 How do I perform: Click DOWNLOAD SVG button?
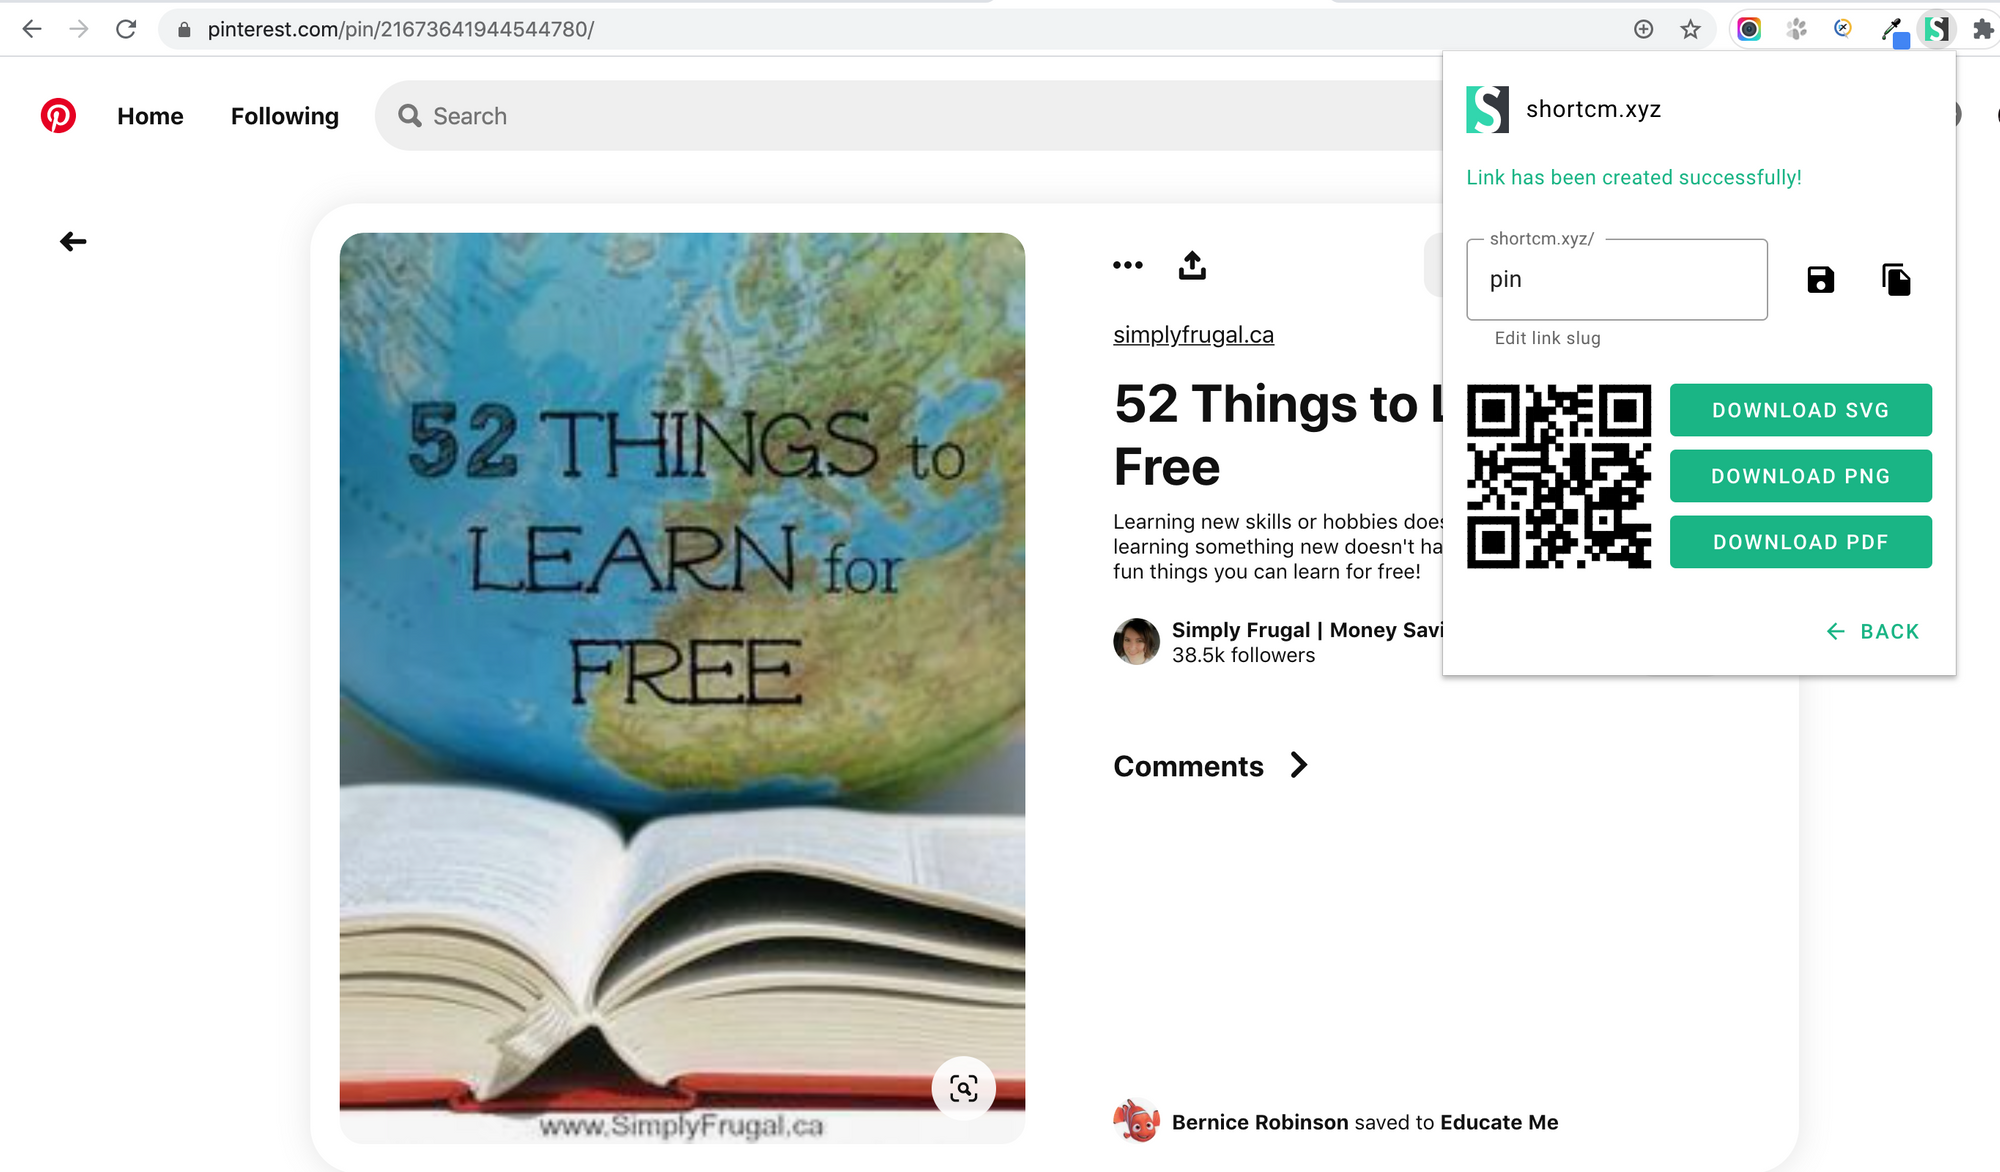click(x=1801, y=410)
